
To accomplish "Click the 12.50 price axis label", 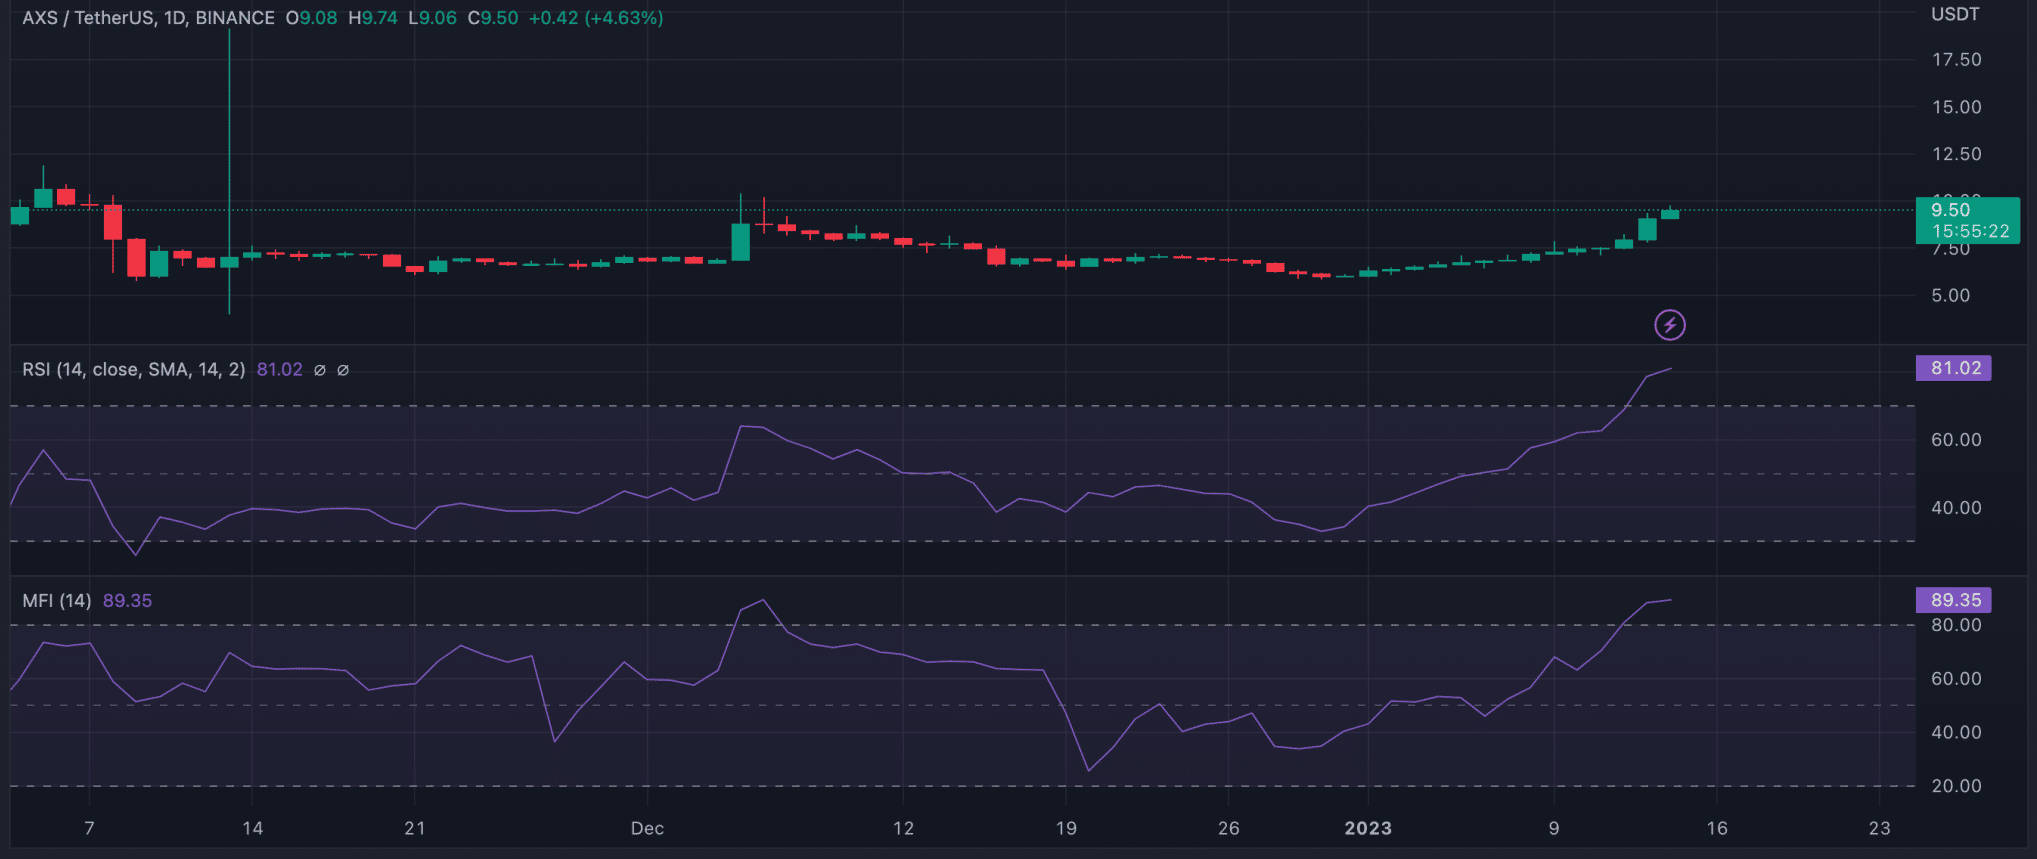I will coord(1956,154).
